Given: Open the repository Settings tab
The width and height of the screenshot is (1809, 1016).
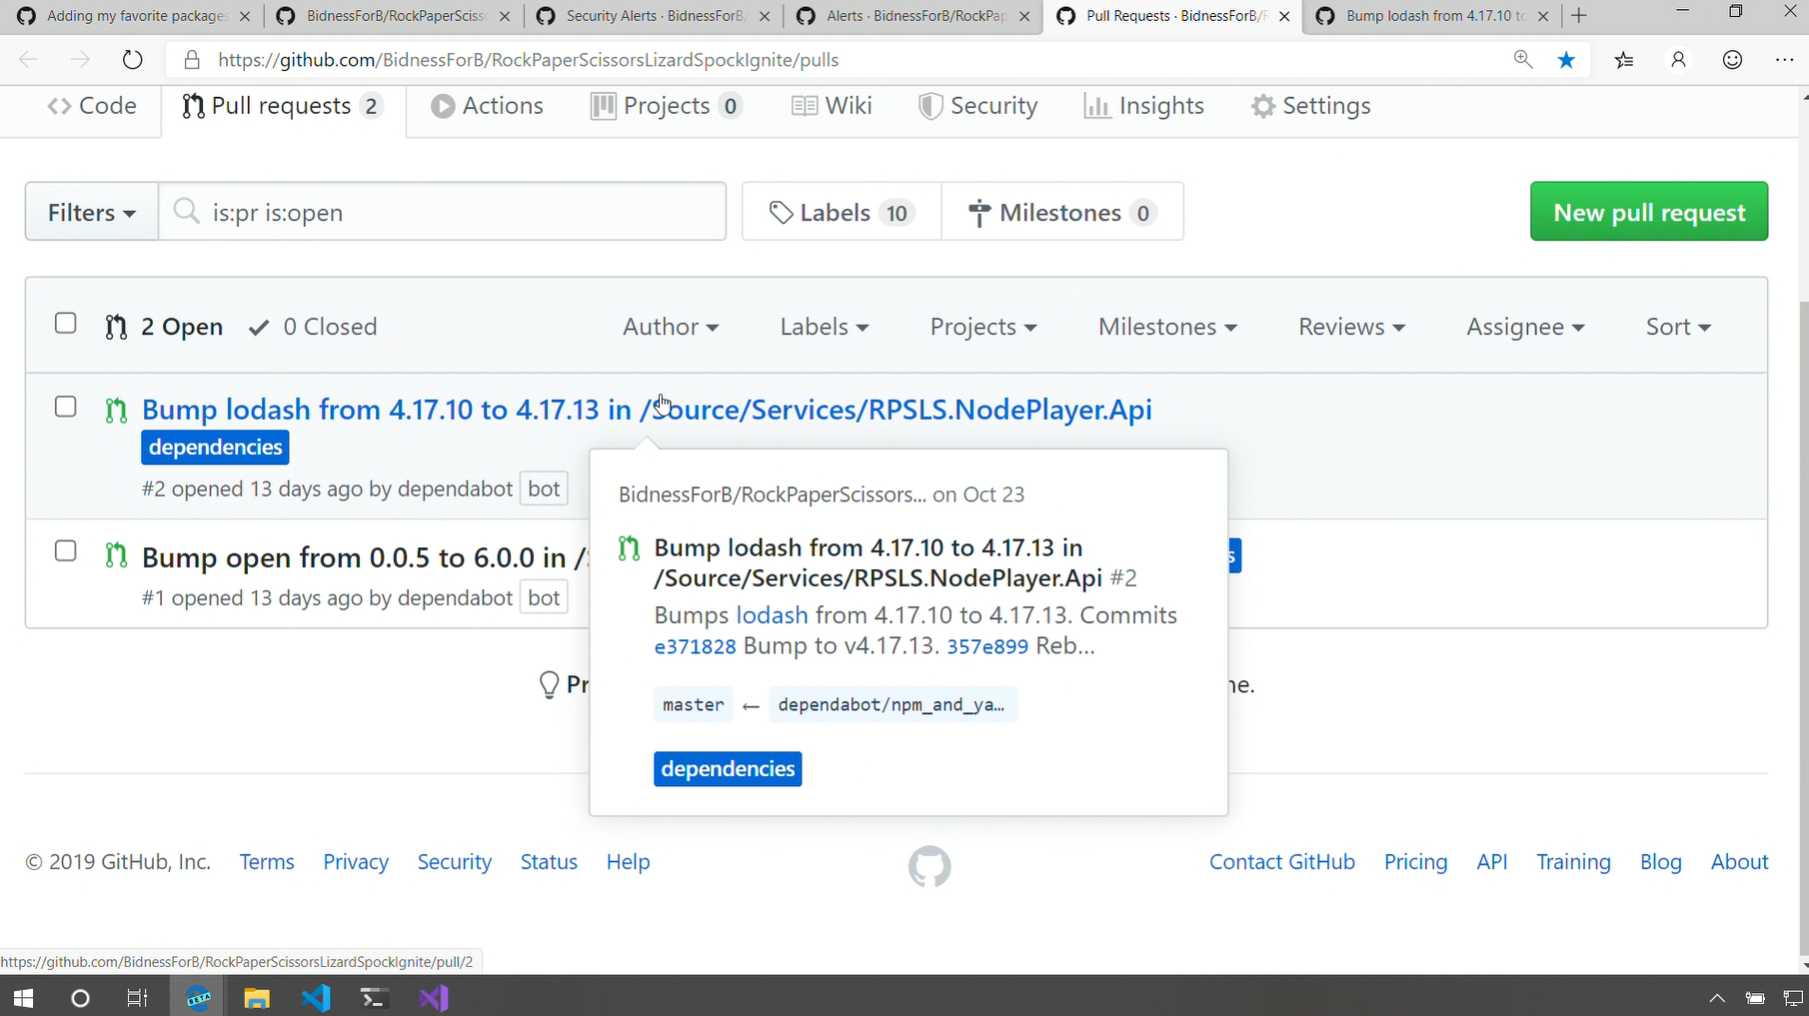Looking at the screenshot, I should click(1310, 106).
